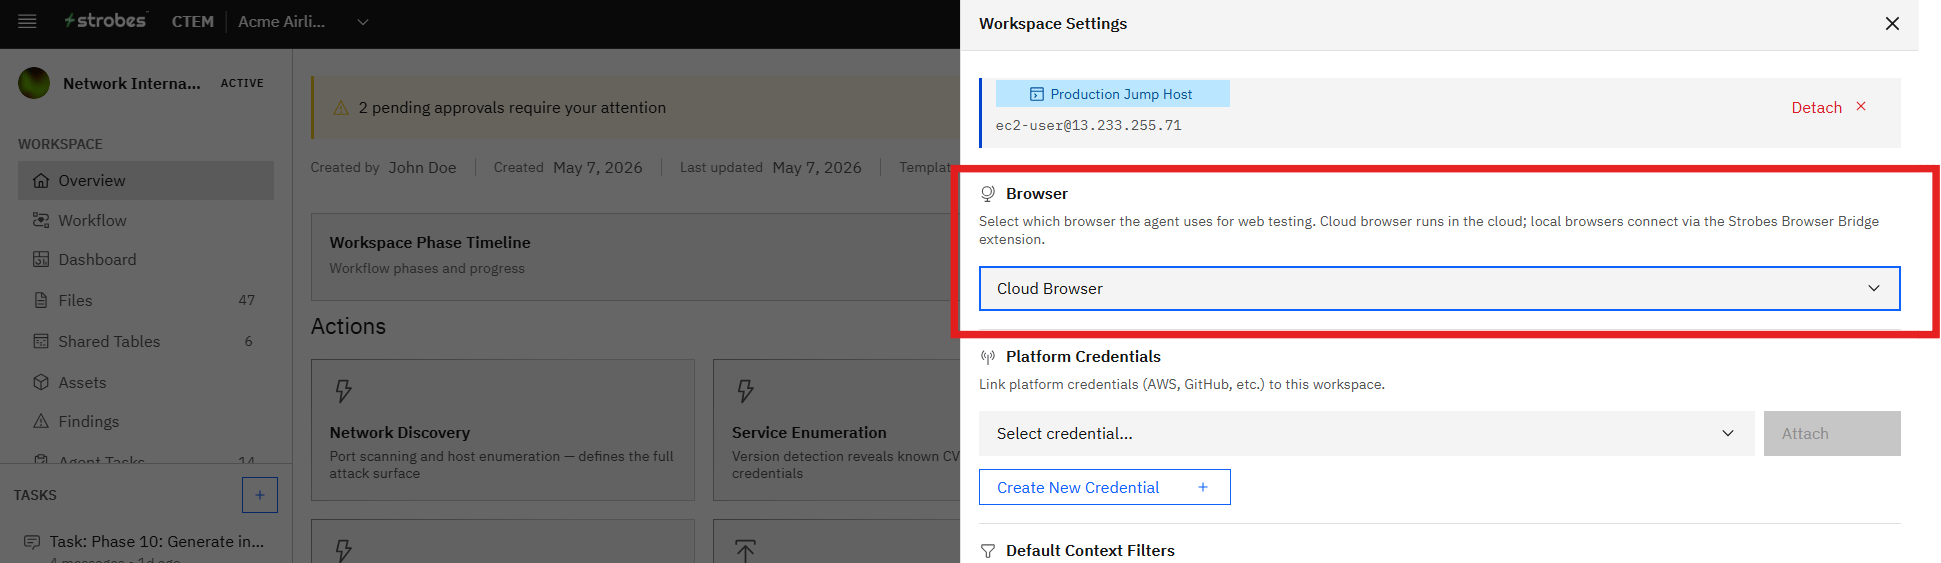Click Create New Credential button
Viewport: 1941px width, 563px height.
(1104, 487)
